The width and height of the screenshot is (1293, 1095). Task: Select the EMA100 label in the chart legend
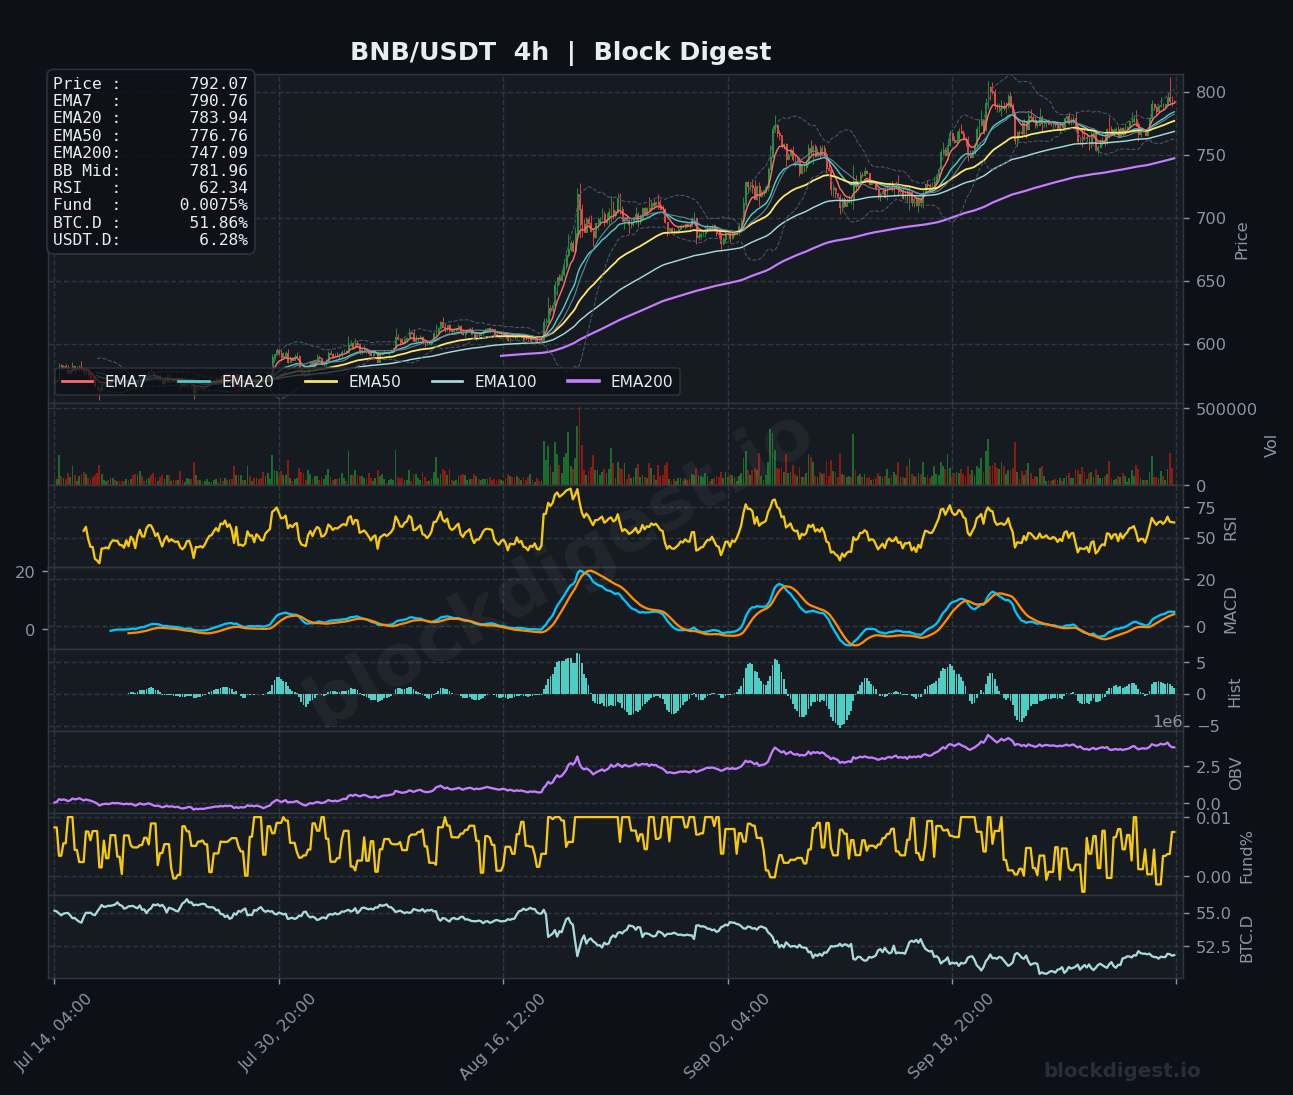pyautogui.click(x=505, y=382)
